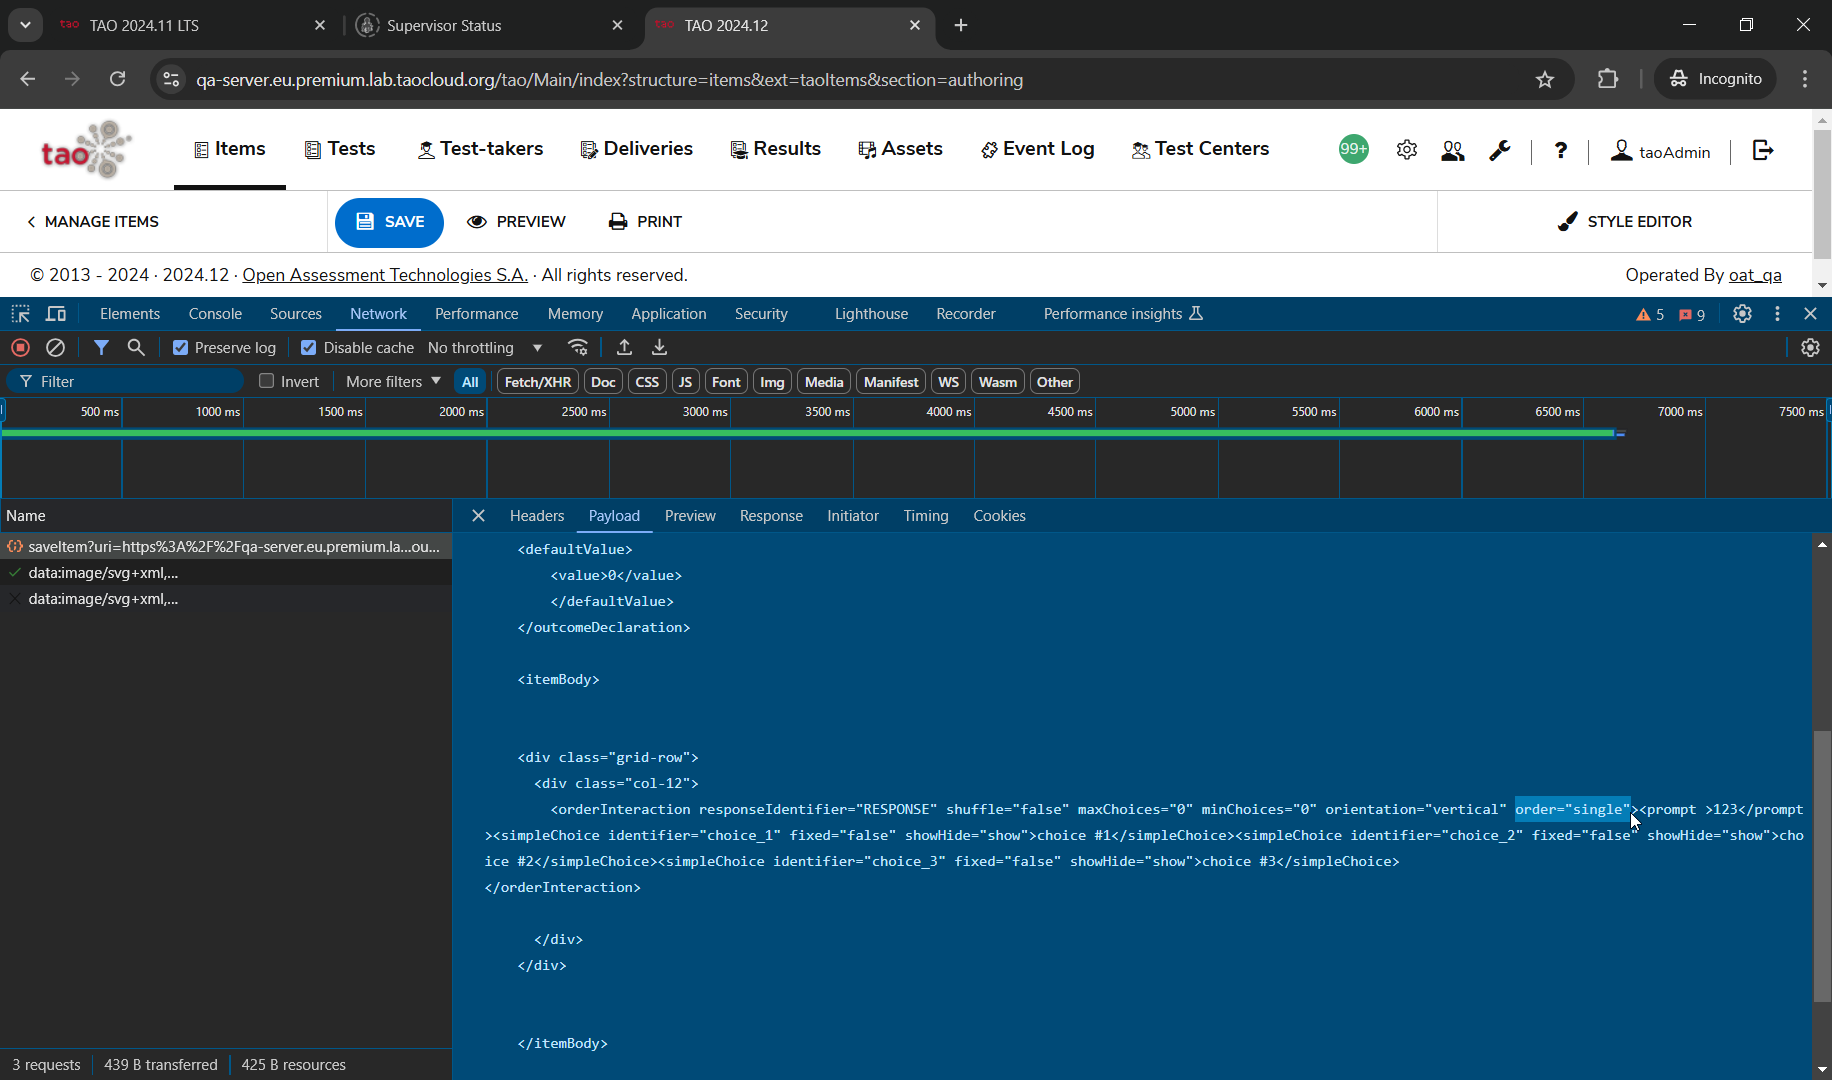
Task: Toggle the network filter funnel icon
Action: [x=101, y=347]
